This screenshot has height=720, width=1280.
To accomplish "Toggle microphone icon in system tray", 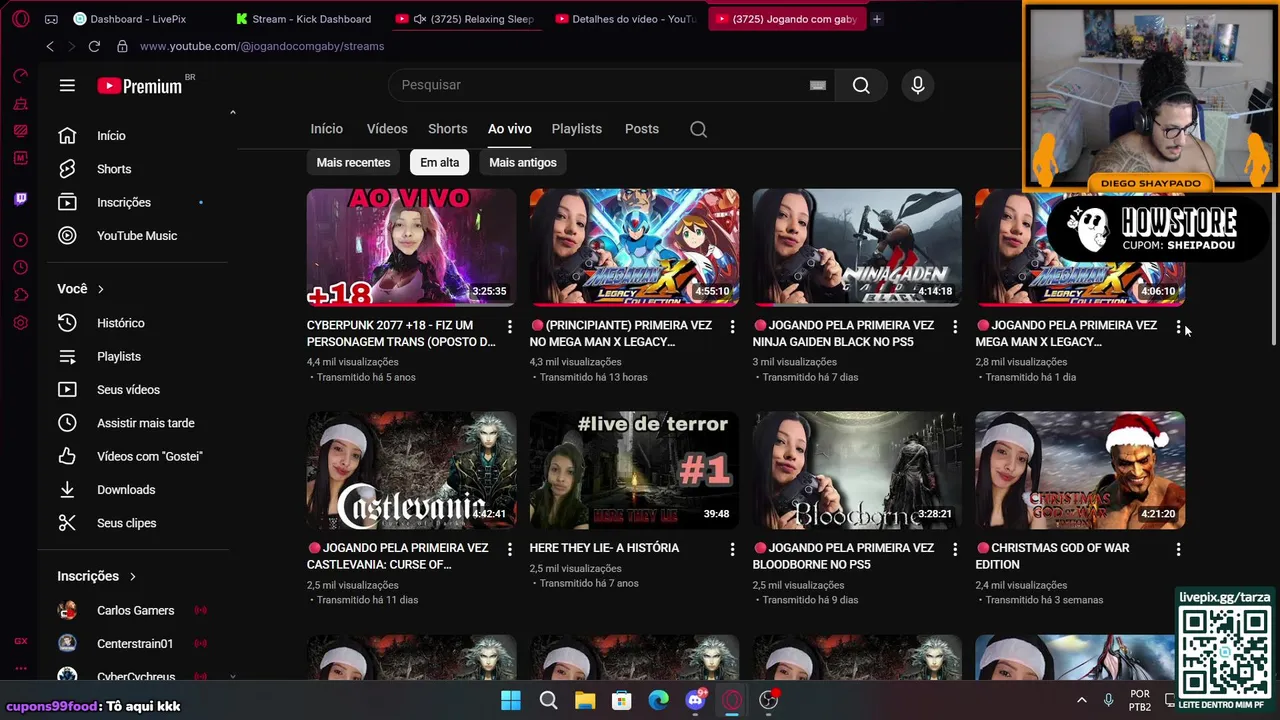I will (x=1108, y=700).
